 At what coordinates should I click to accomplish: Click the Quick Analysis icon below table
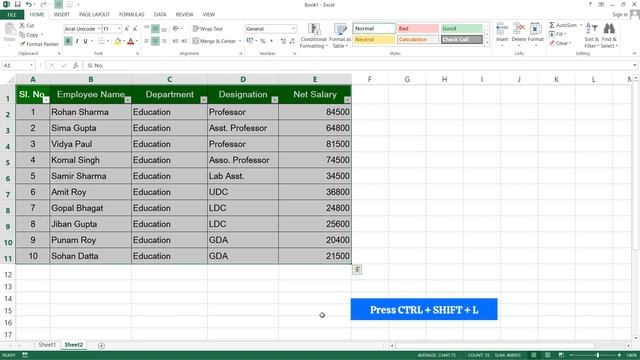point(357,269)
